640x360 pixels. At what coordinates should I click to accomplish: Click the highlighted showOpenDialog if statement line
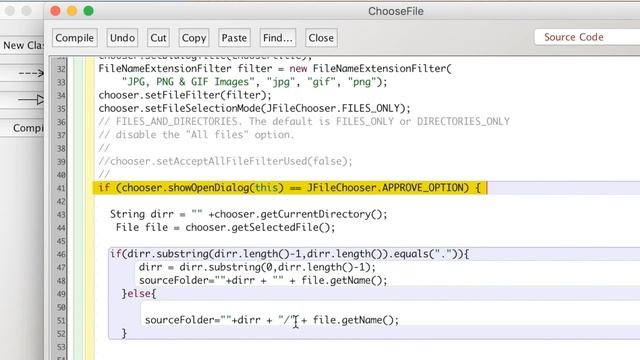[289, 188]
